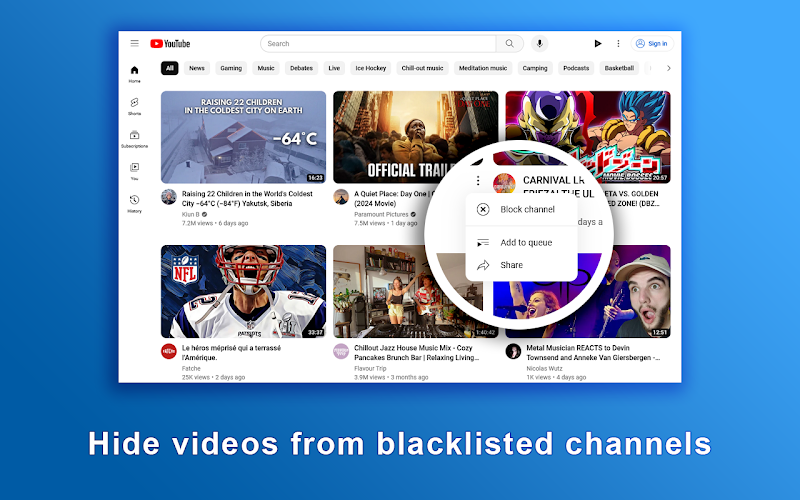Click Kiun B channel avatar
Viewport: 800px width, 500px height.
point(169,197)
